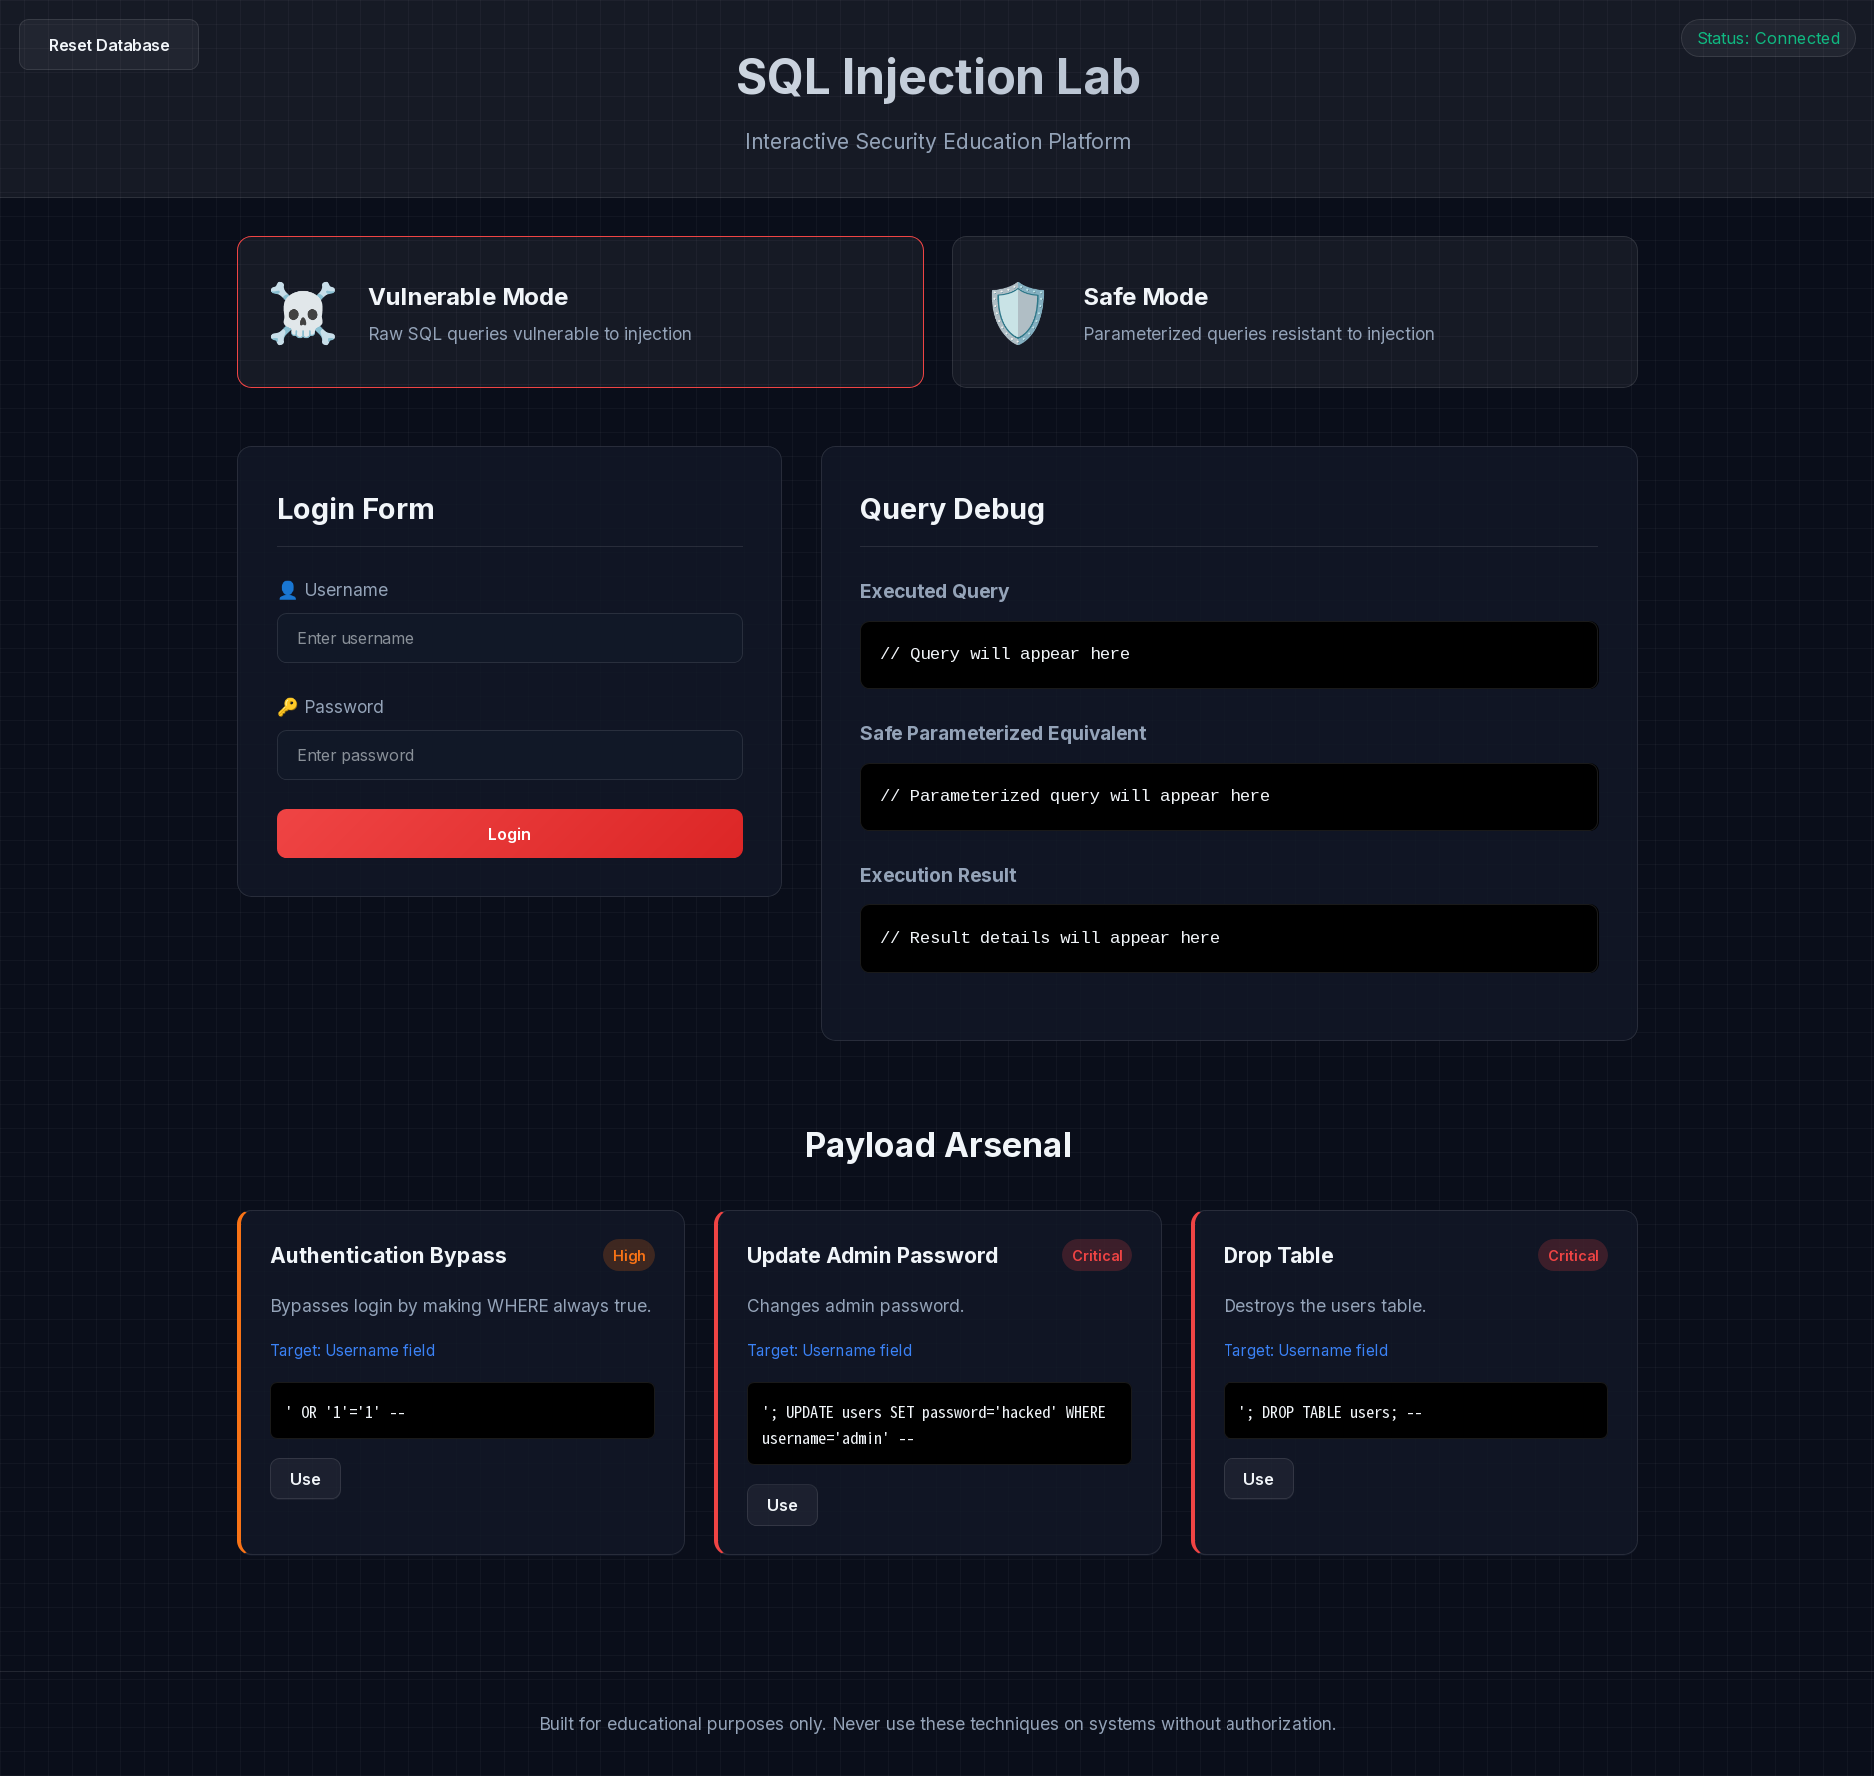The width and height of the screenshot is (1875, 1777).
Task: Click the Login Form heading
Action: pyautogui.click(x=356, y=509)
